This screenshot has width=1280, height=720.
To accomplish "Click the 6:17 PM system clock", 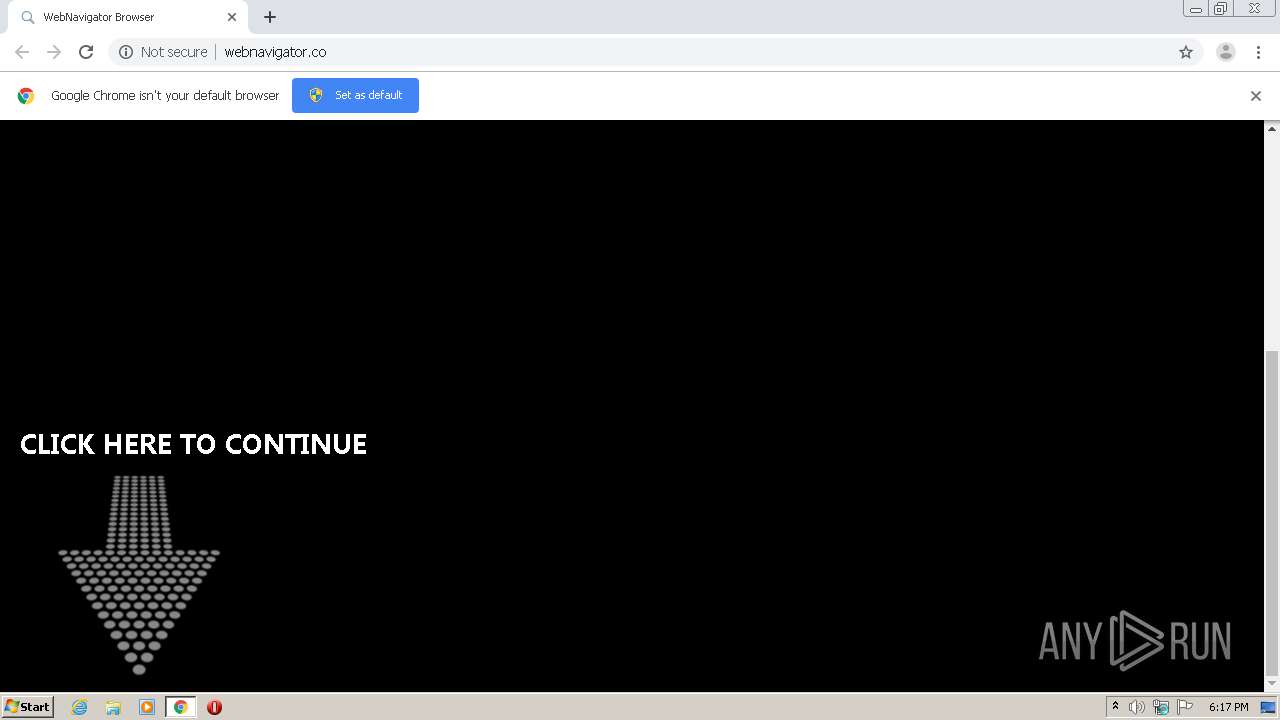I will click(1228, 707).
